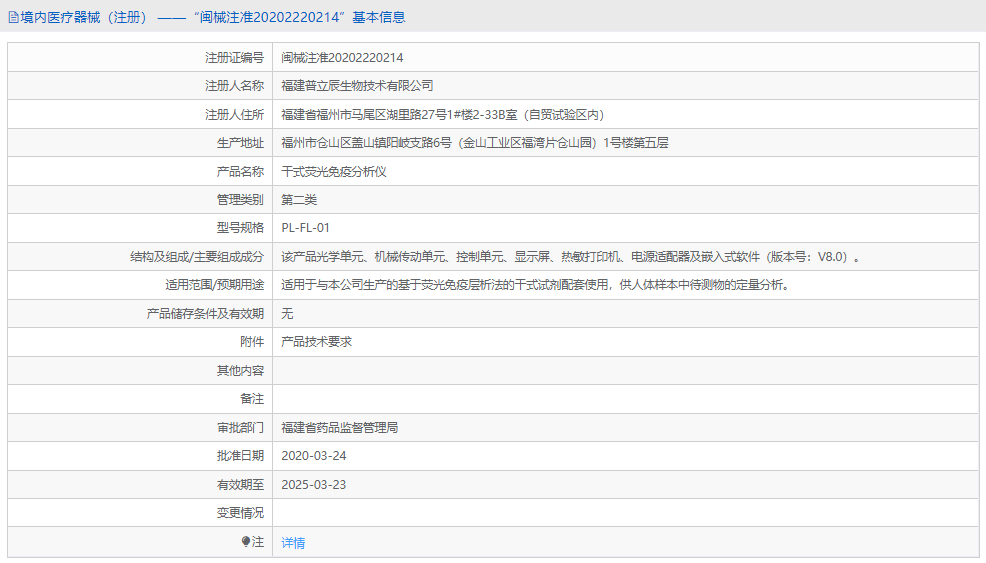Click registrant name 福建普立辰生物技术有限公司
The height and width of the screenshot is (563, 986).
click(x=357, y=86)
